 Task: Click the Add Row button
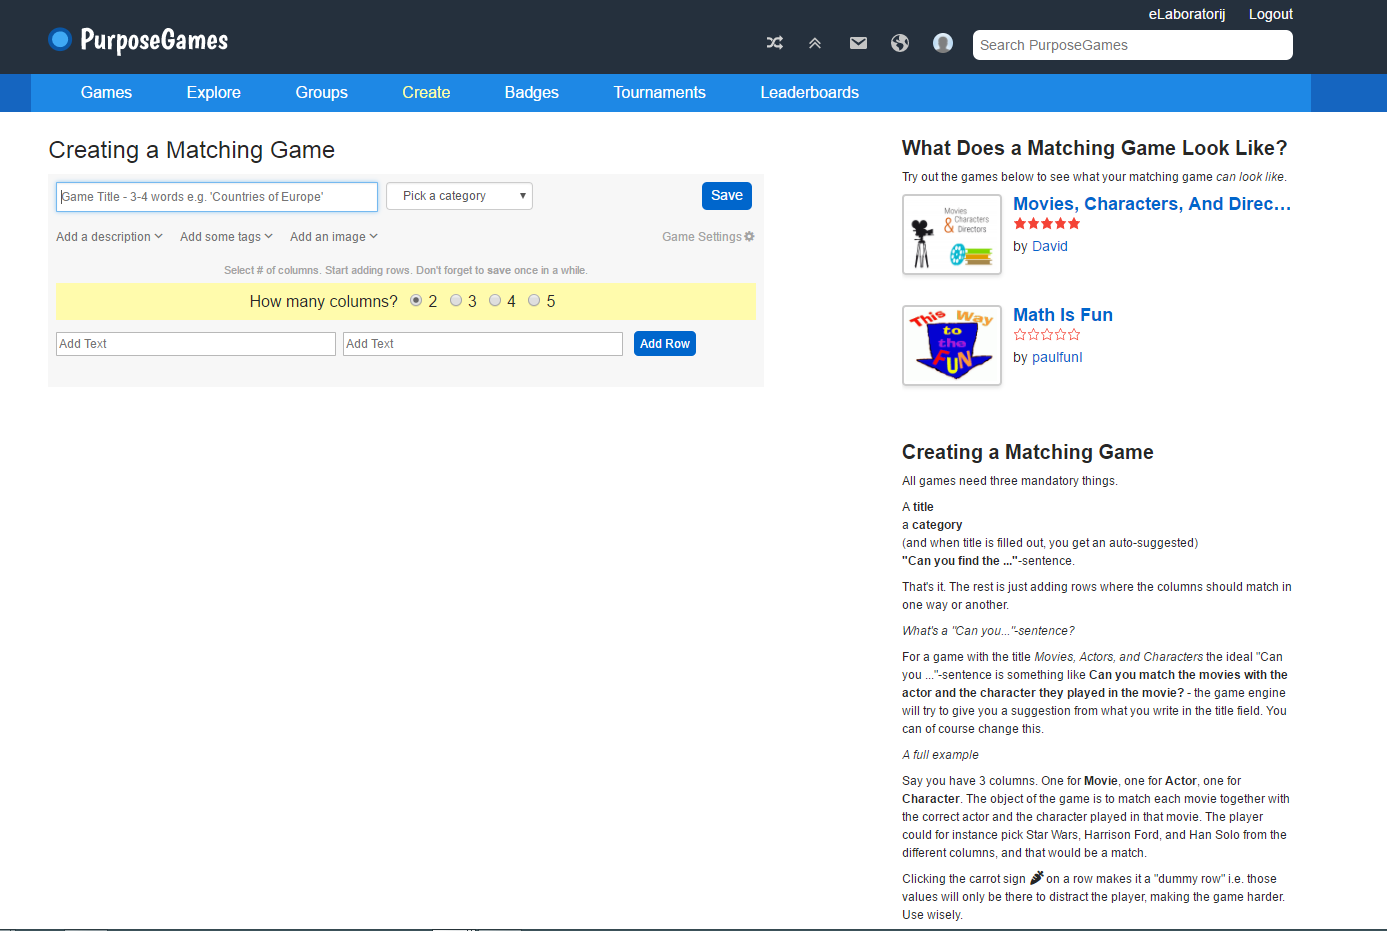click(x=664, y=344)
